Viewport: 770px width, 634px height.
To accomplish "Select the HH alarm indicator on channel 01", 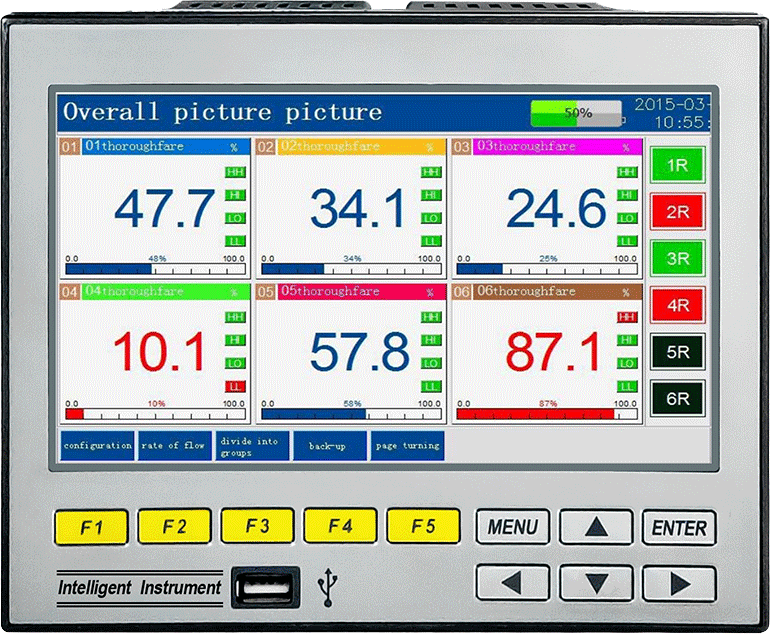I will click(235, 172).
